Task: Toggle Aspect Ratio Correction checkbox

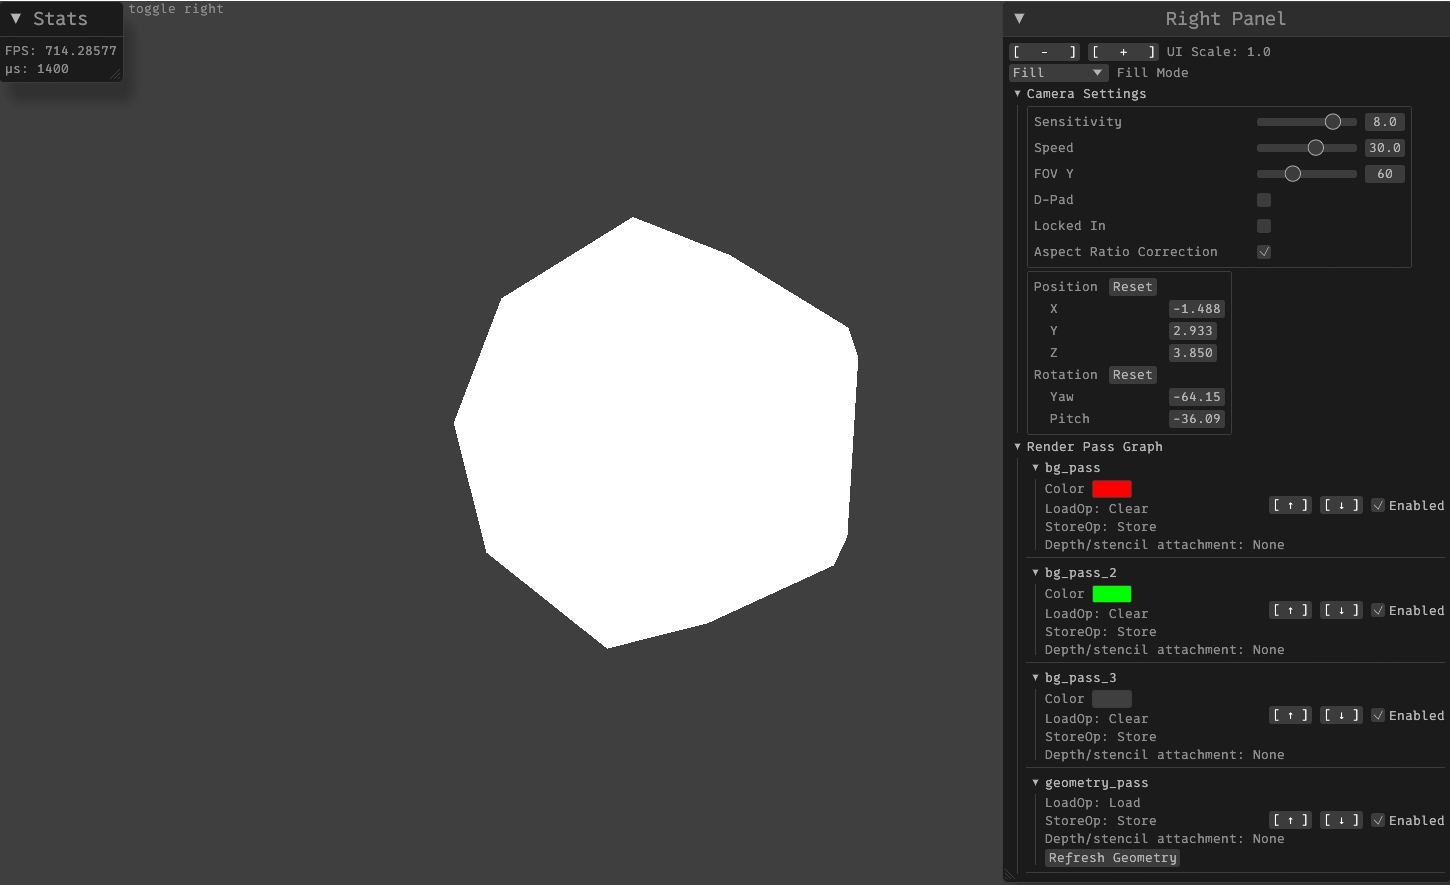Action: point(1264,252)
